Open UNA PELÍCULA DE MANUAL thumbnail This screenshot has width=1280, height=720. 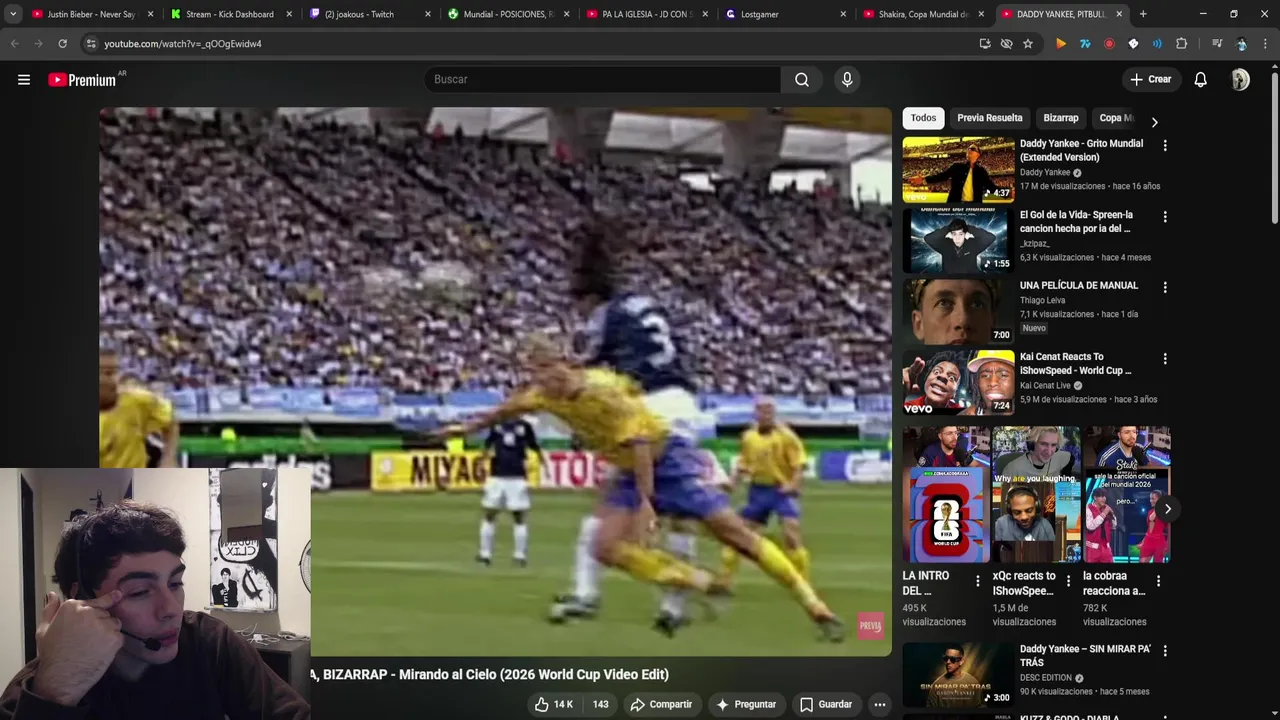pyautogui.click(x=958, y=312)
